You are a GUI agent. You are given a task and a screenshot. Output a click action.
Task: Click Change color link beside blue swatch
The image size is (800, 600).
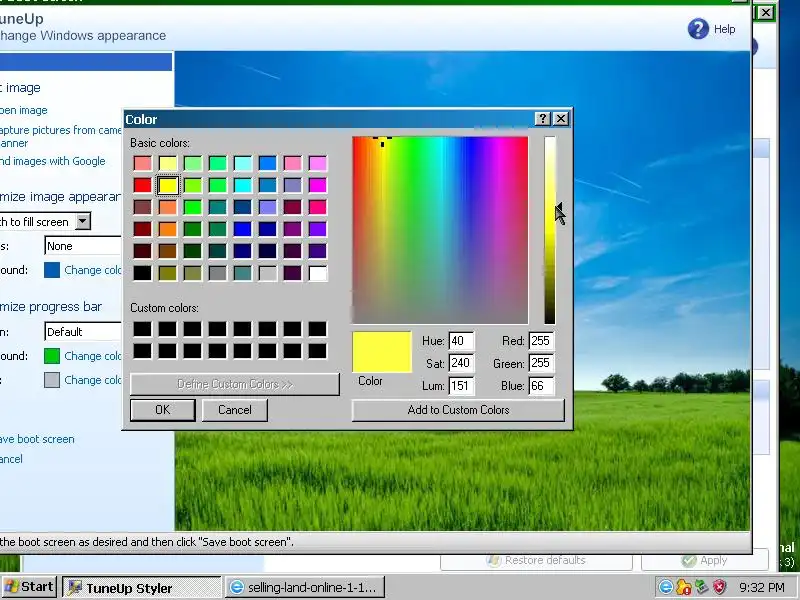pyautogui.click(x=93, y=270)
